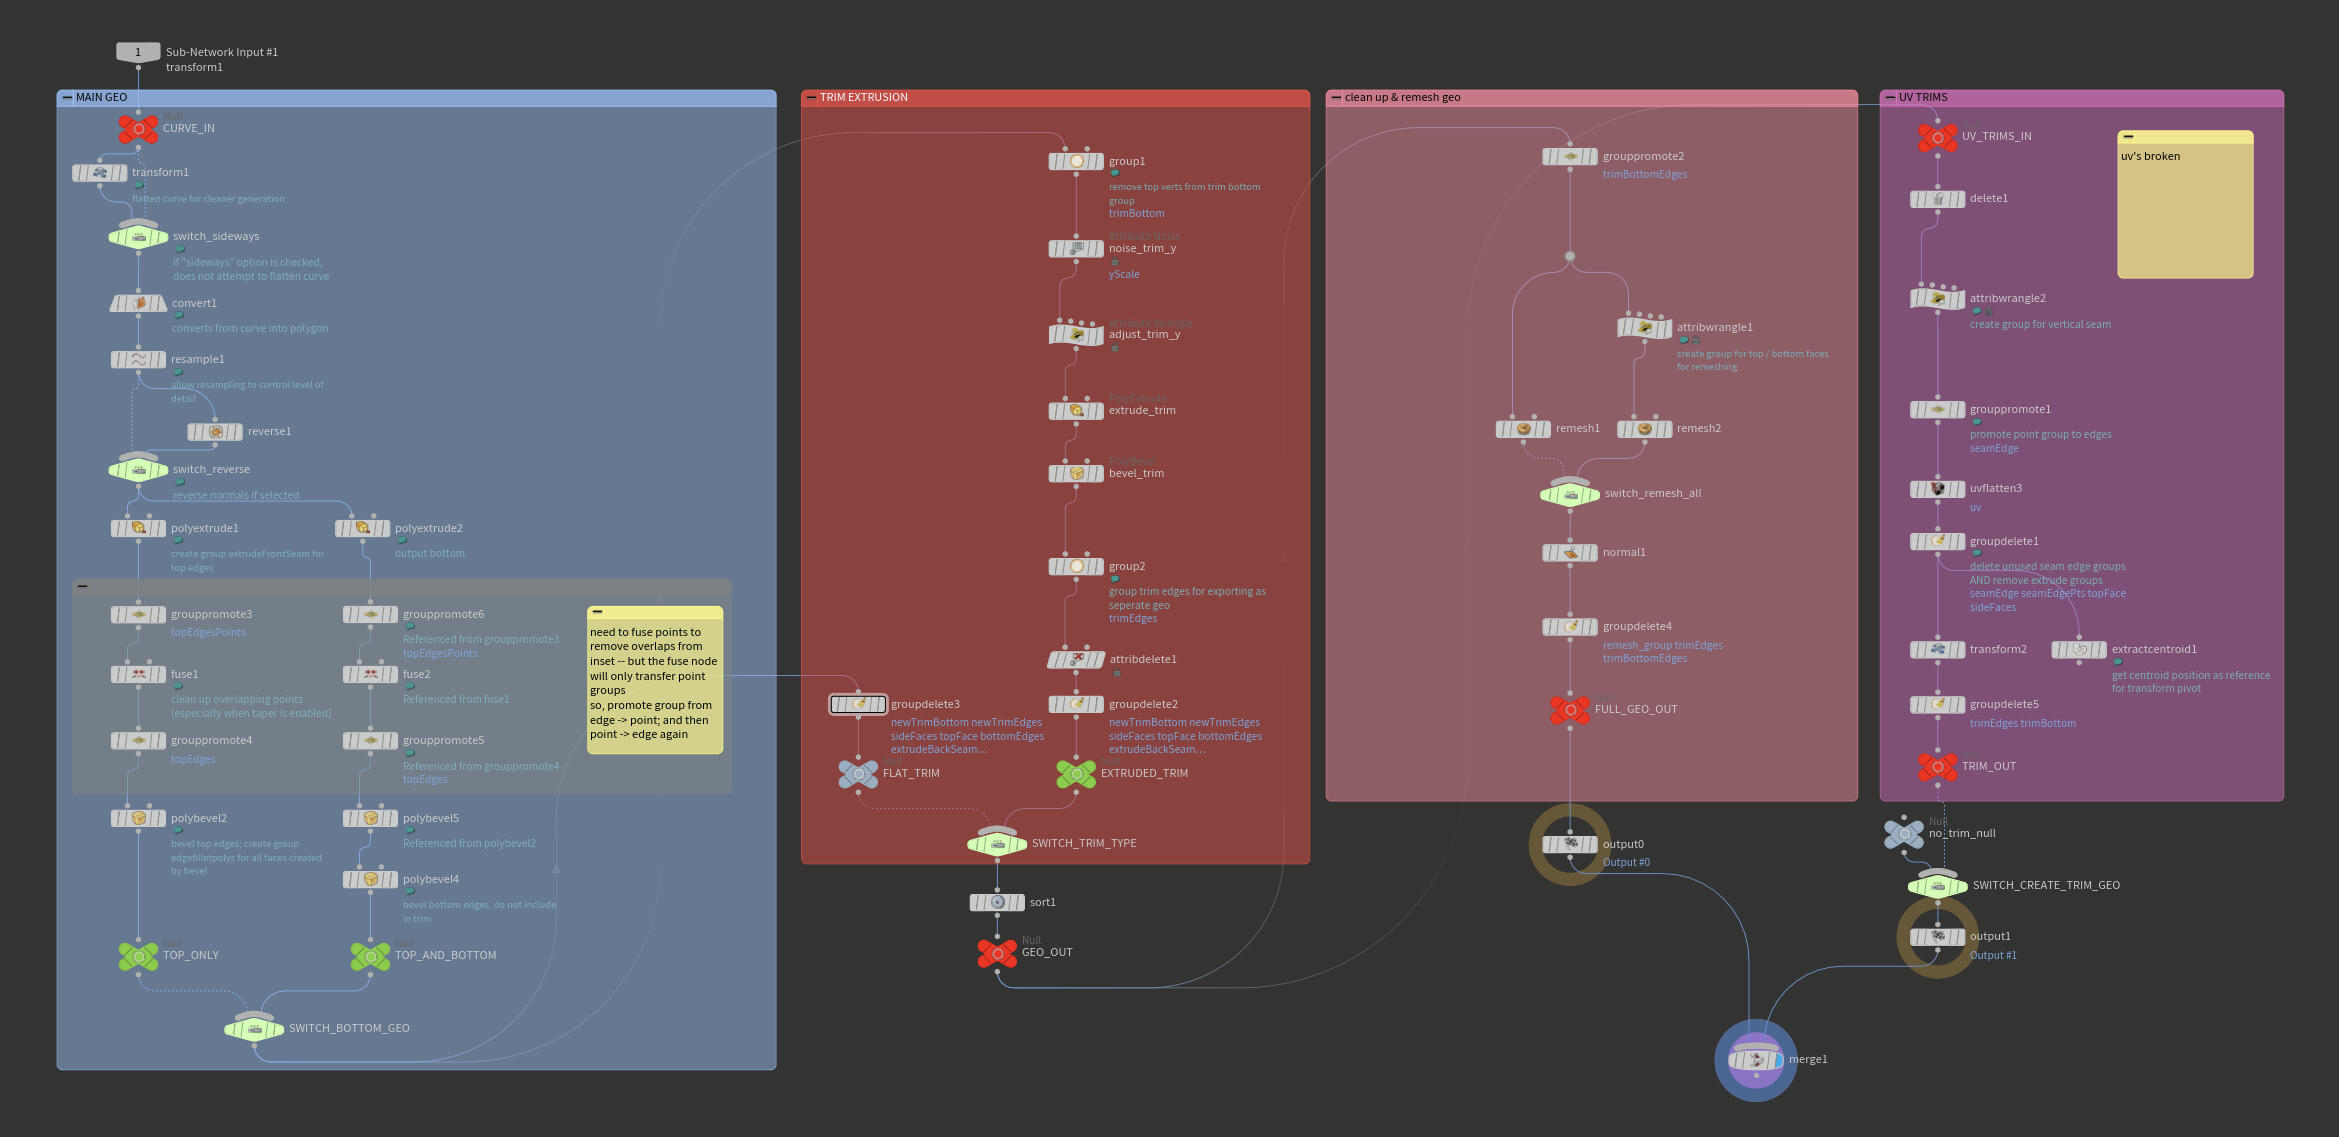The width and height of the screenshot is (2339, 1137).
Task: Select the extrude_trim PolyExtrude node
Action: point(1076,410)
